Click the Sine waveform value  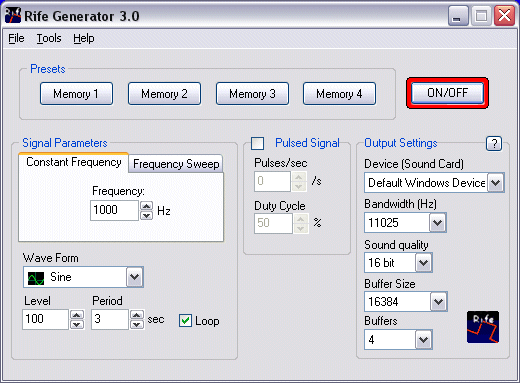click(61, 277)
